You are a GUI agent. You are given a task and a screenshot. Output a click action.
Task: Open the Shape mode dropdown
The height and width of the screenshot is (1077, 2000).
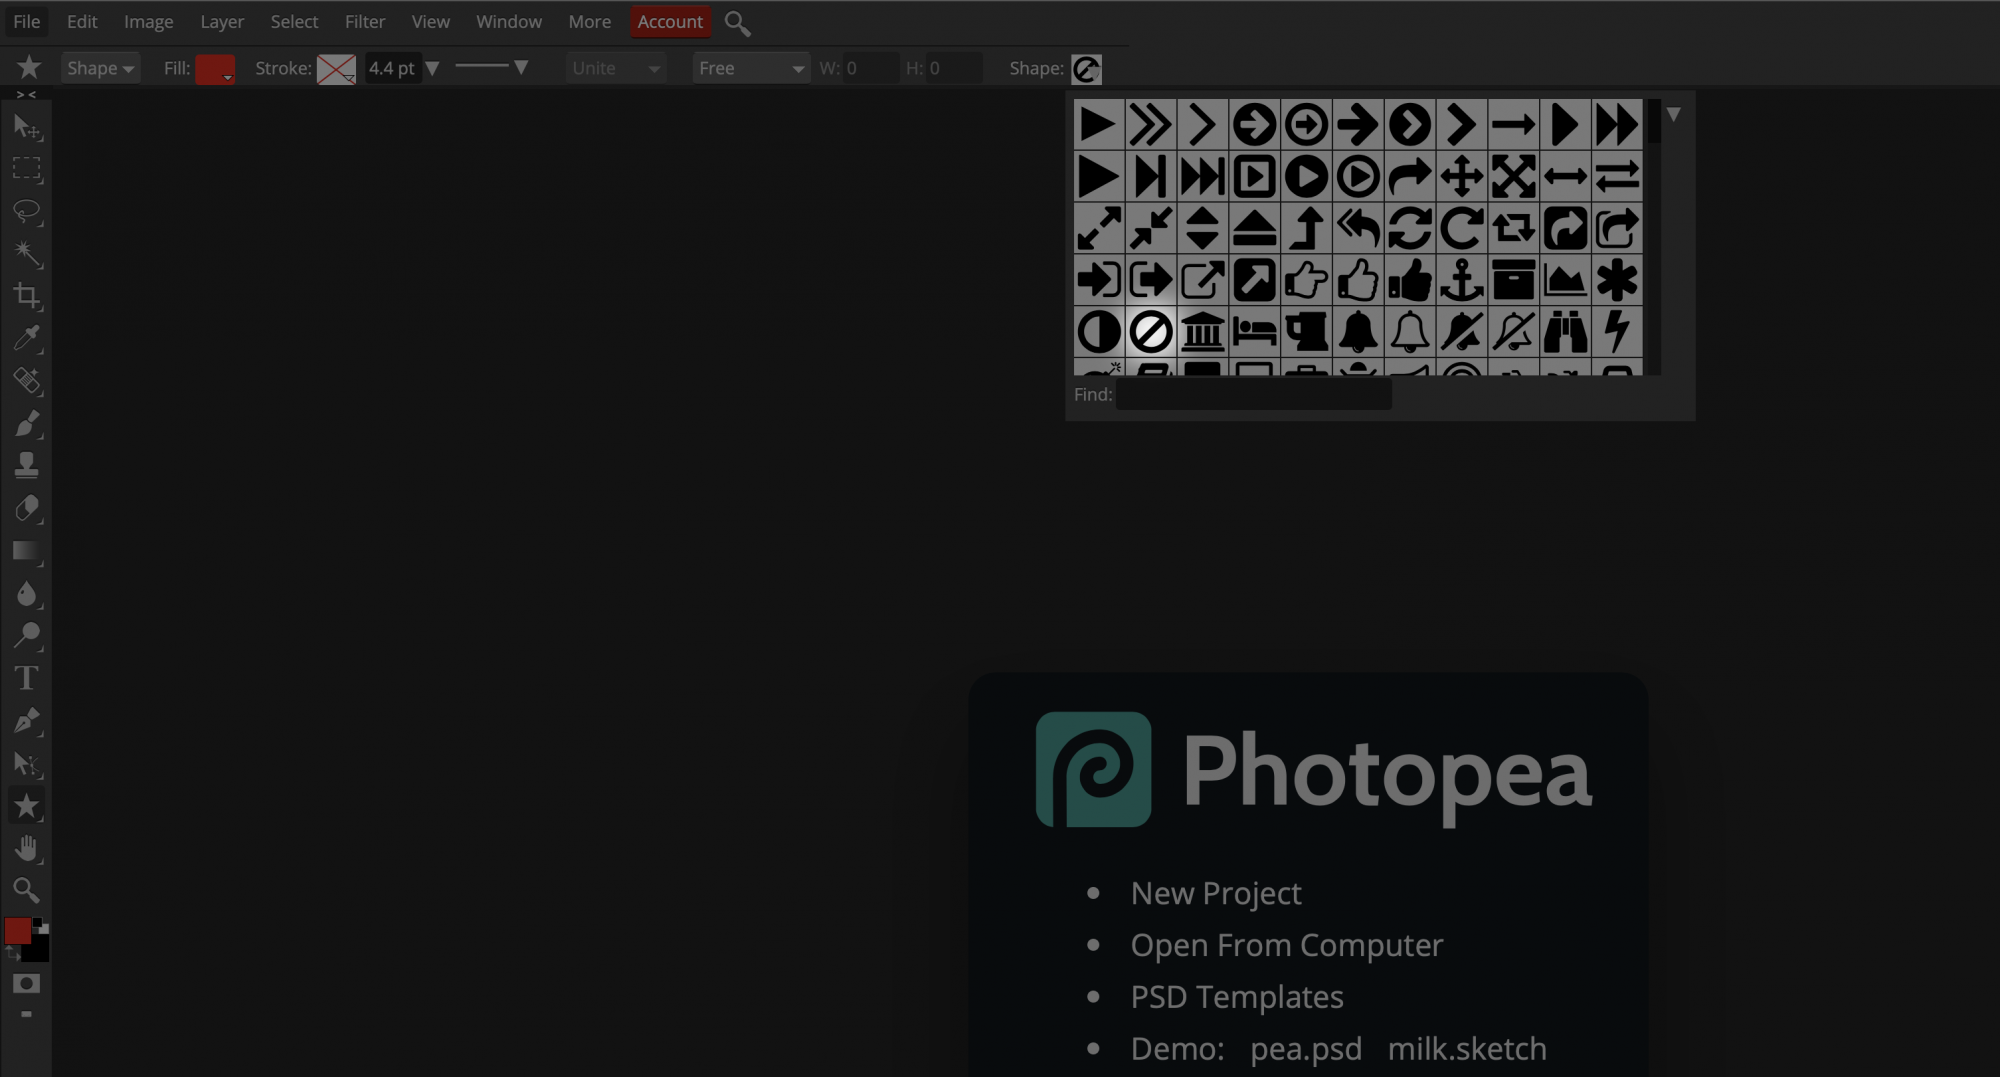click(99, 68)
